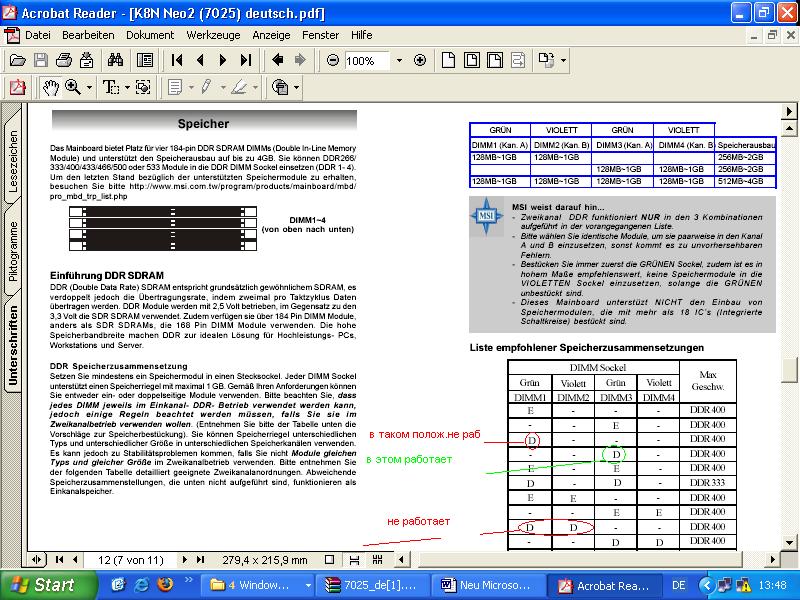Open the Datei menu
The height and width of the screenshot is (600, 800).
tap(38, 35)
